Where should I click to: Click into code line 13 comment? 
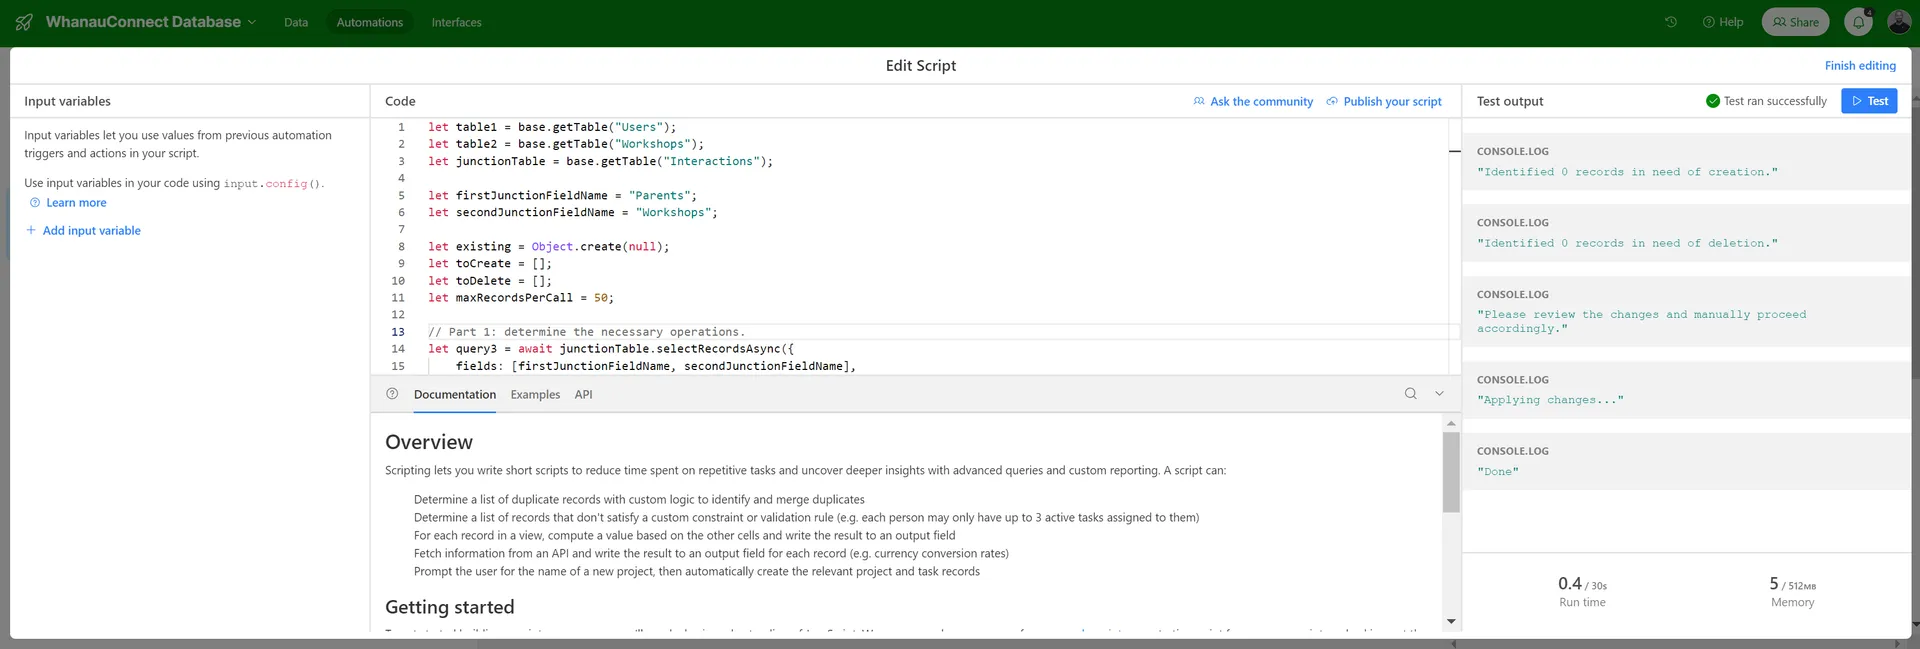(x=587, y=332)
